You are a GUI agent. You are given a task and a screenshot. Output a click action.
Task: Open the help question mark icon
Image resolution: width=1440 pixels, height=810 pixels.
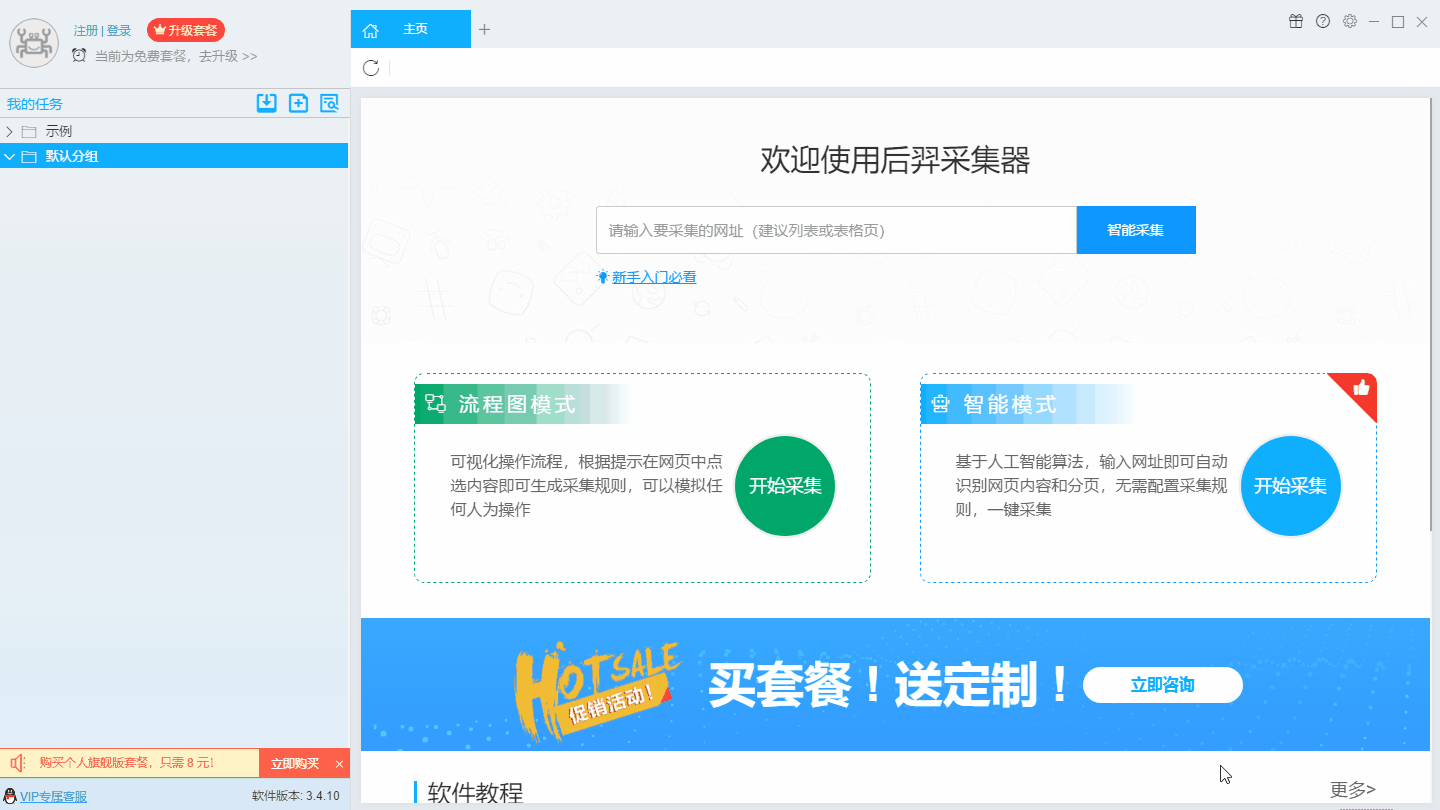point(1323,21)
